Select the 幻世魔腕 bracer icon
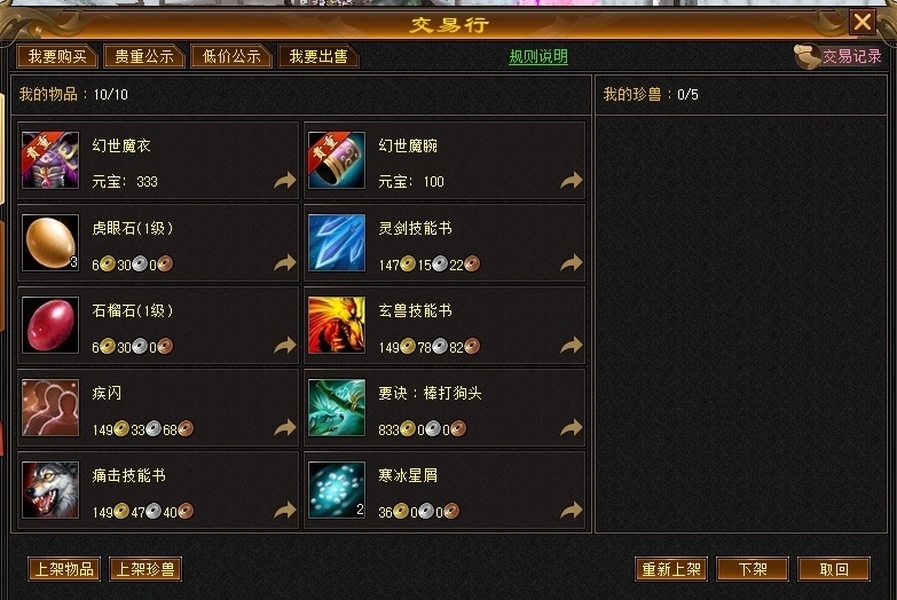897x600 pixels. pos(336,160)
